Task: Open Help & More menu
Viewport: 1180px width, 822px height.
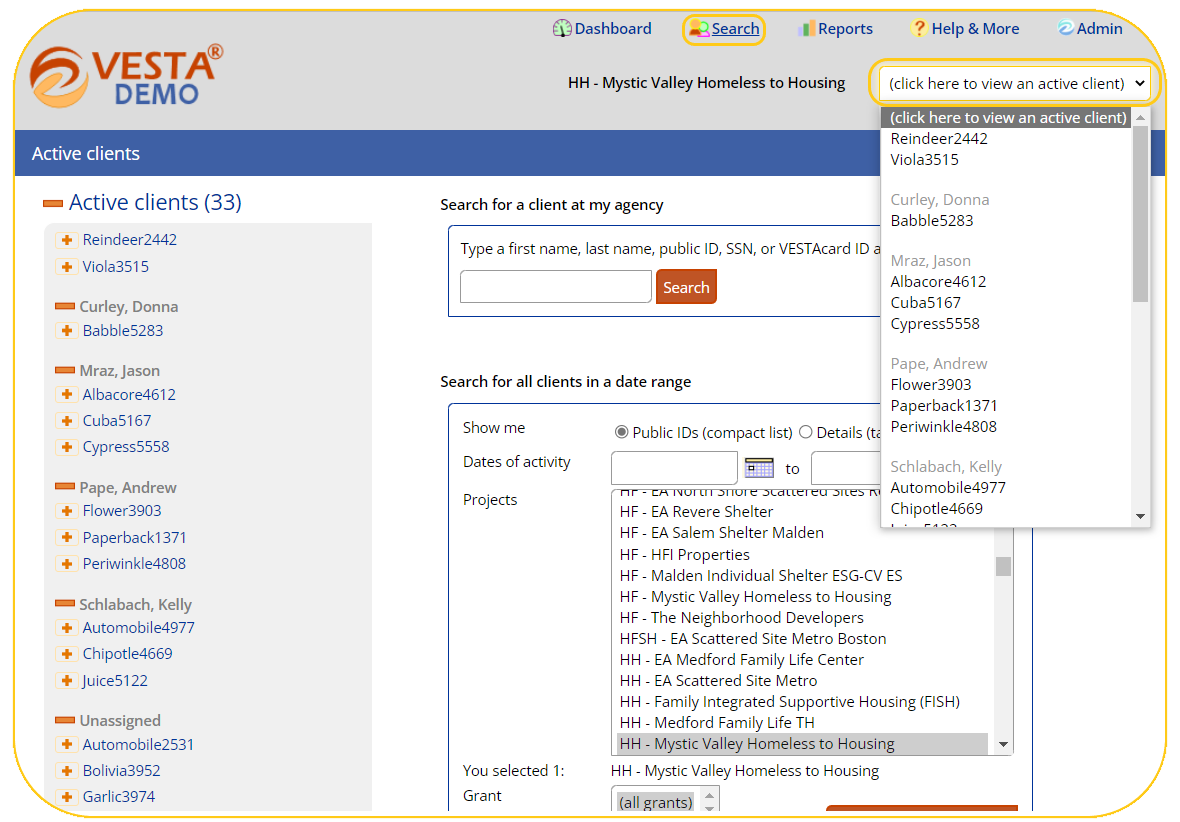Action: pyautogui.click(x=965, y=29)
